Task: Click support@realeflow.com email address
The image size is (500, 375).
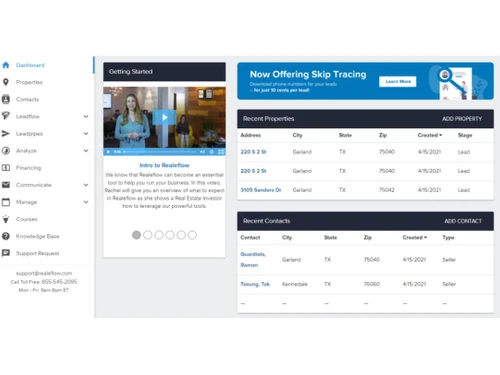Action: coord(44,273)
